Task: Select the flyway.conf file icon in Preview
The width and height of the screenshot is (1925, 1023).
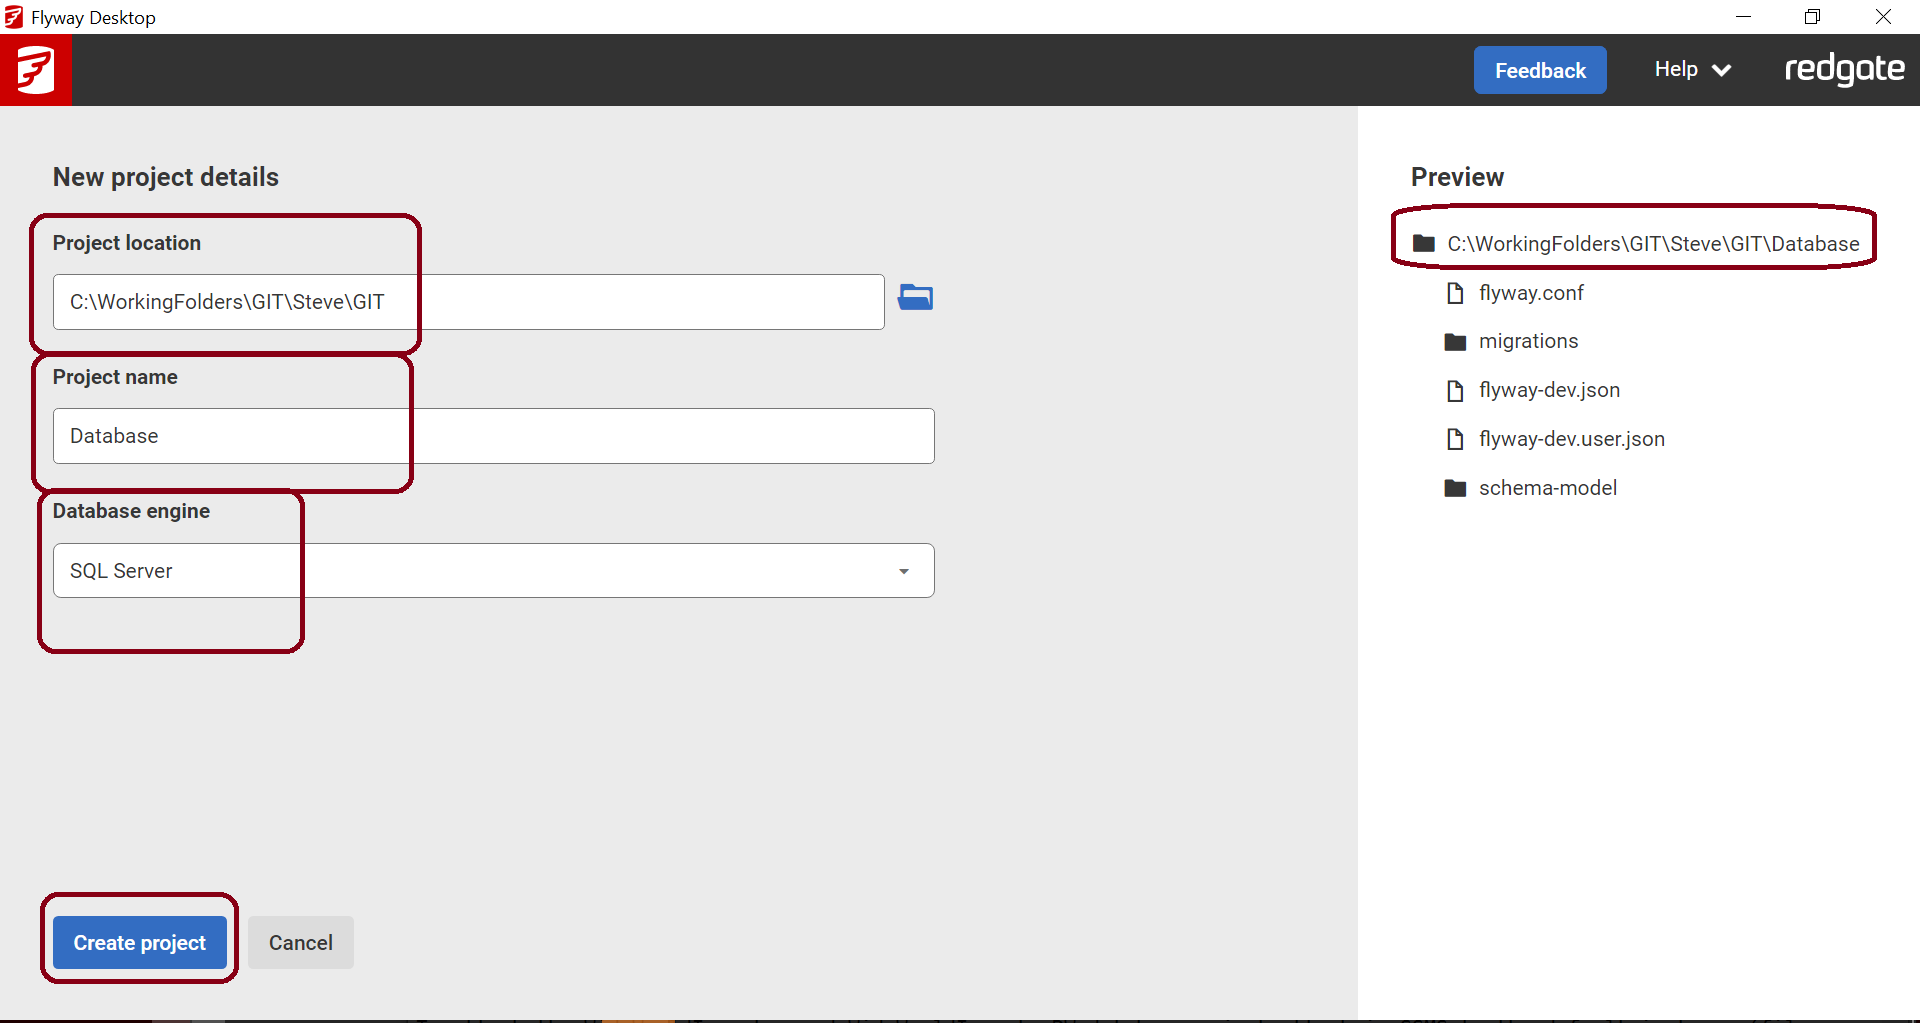Action: (1455, 292)
